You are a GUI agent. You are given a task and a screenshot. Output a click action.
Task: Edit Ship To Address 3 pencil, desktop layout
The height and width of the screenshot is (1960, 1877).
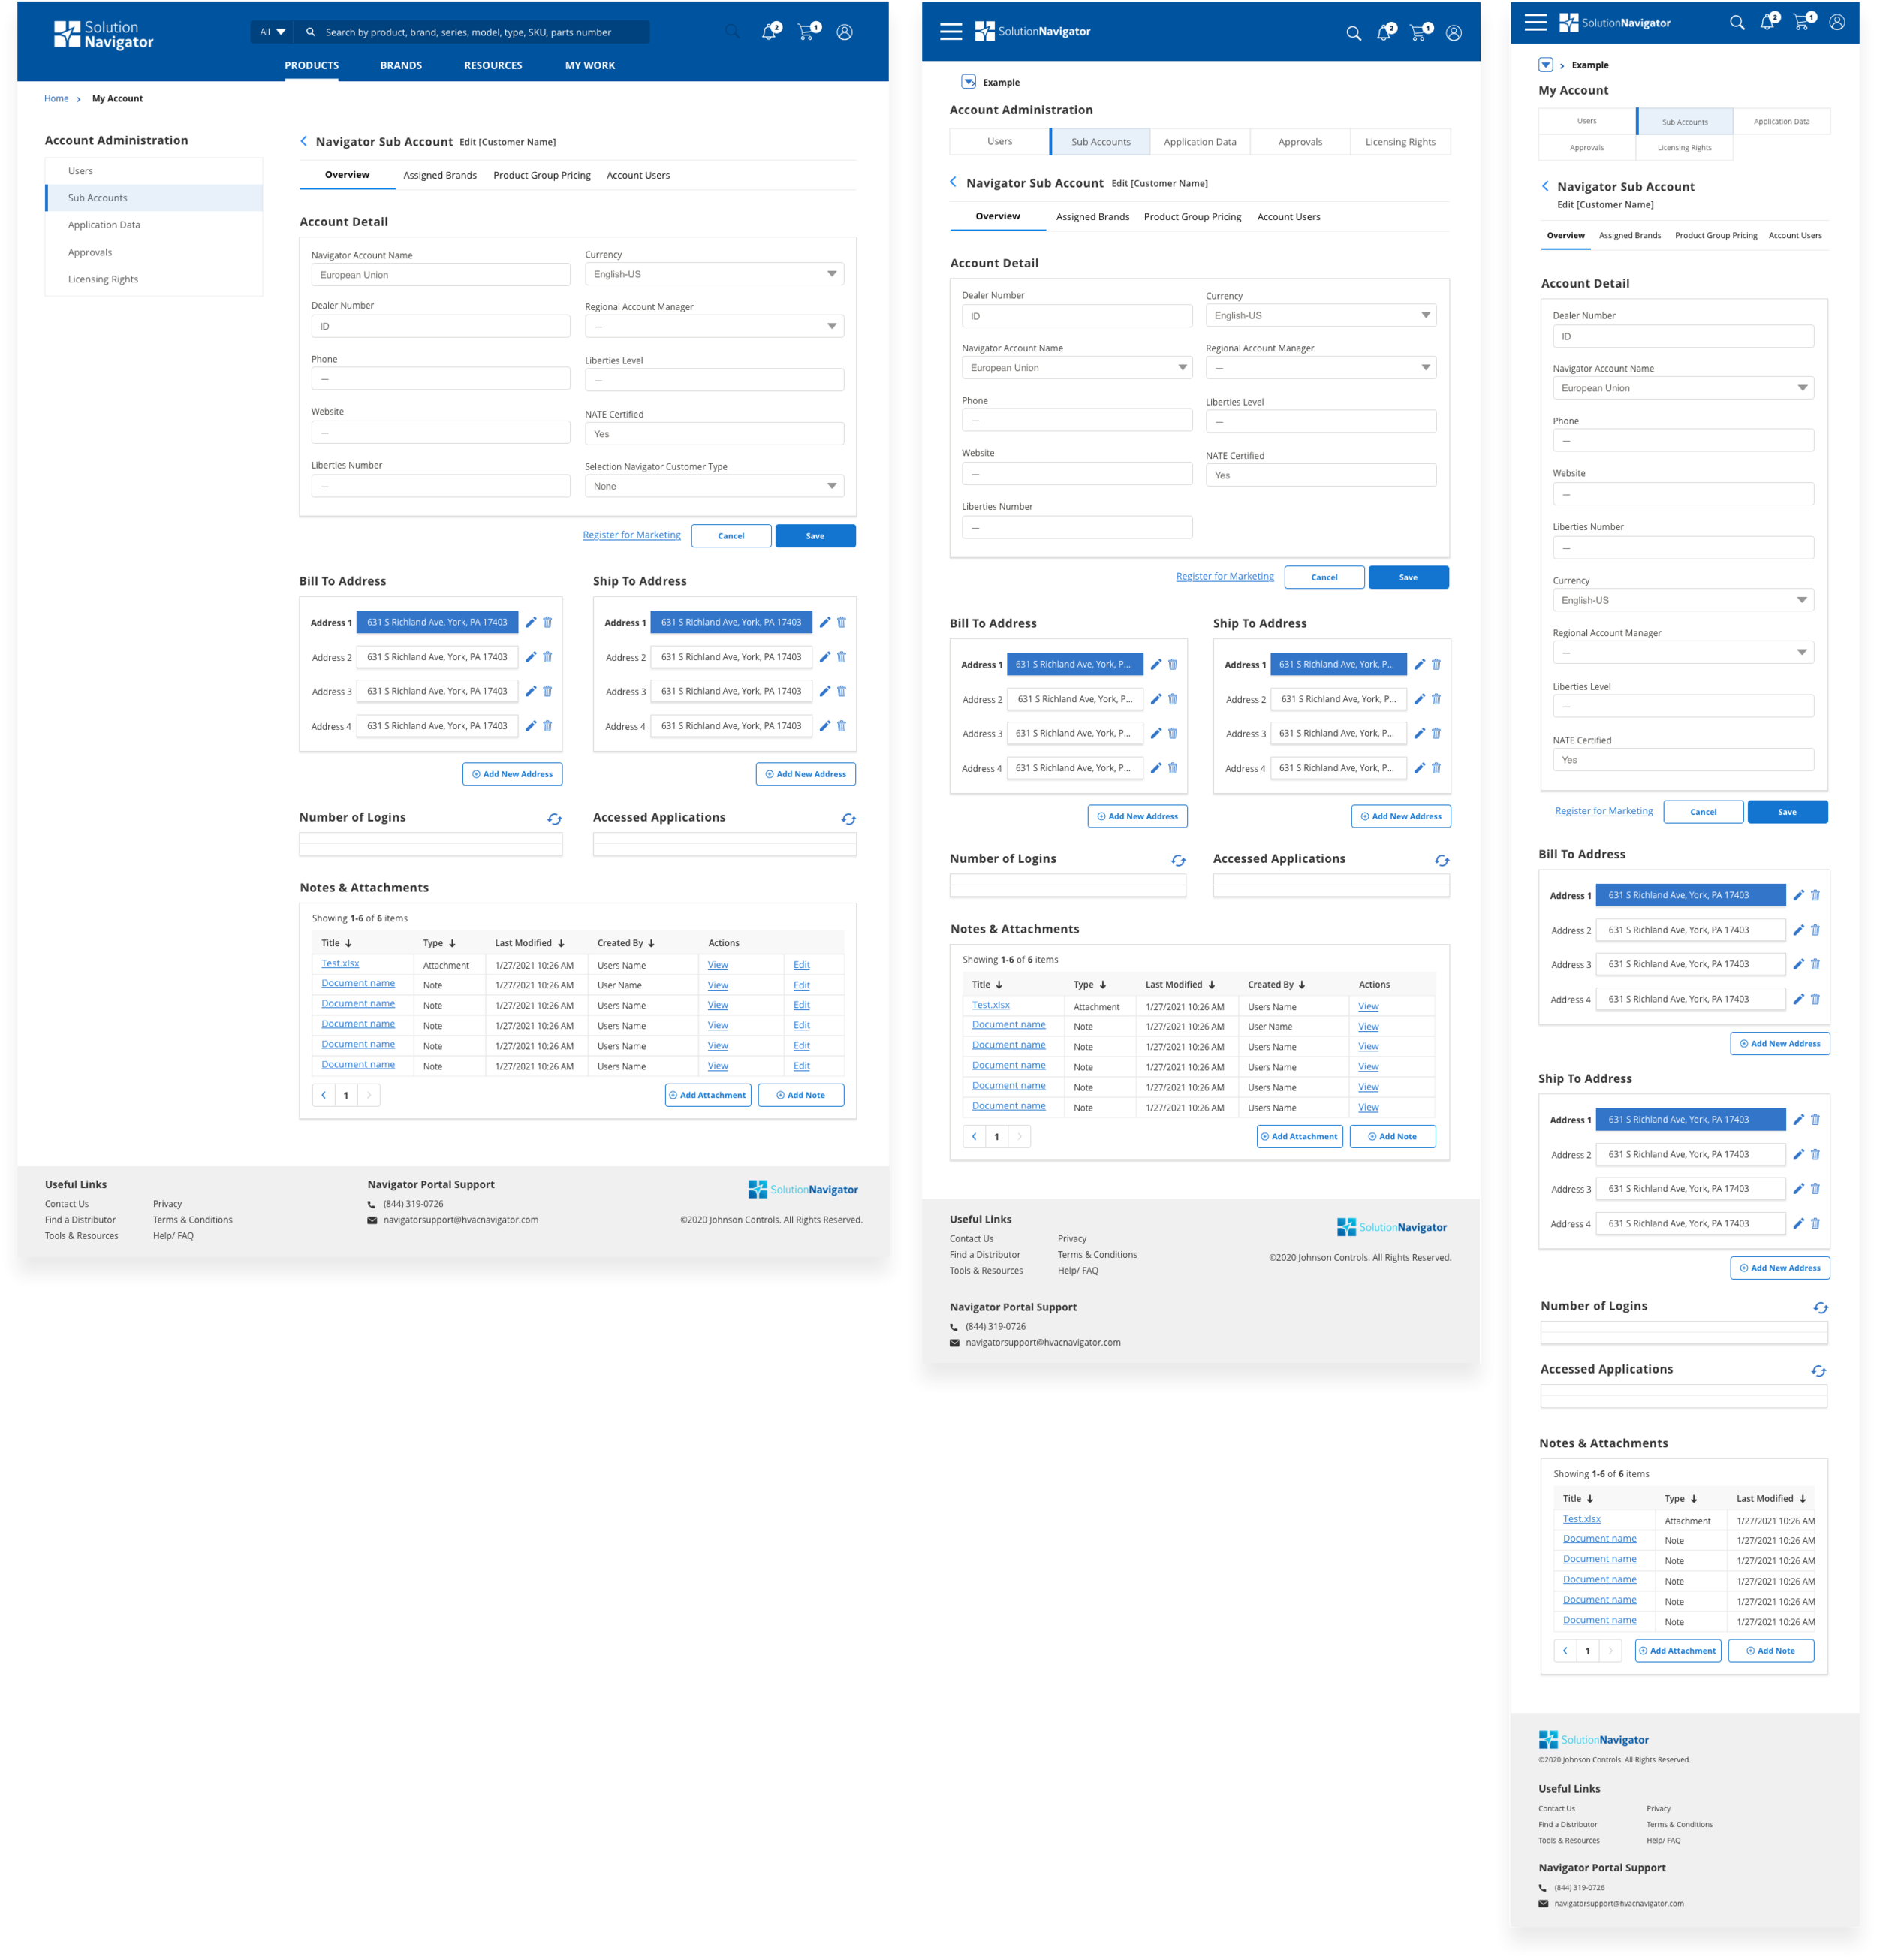click(824, 691)
